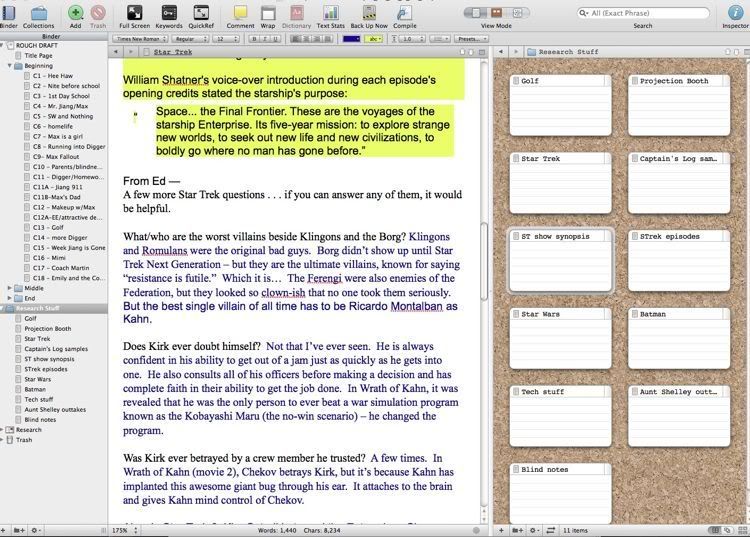Switch to document view mode
Viewport: 750px width, 537px height.
475,13
